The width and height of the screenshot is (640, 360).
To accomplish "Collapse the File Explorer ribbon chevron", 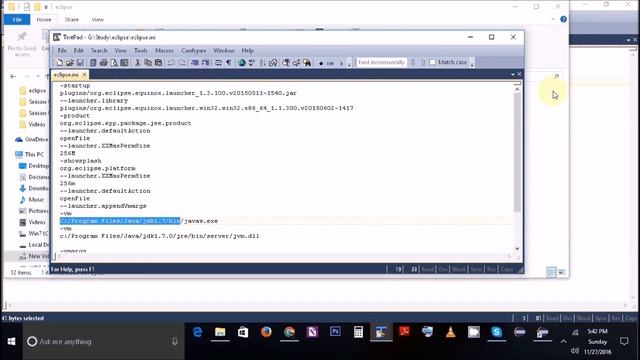I will (x=553, y=19).
